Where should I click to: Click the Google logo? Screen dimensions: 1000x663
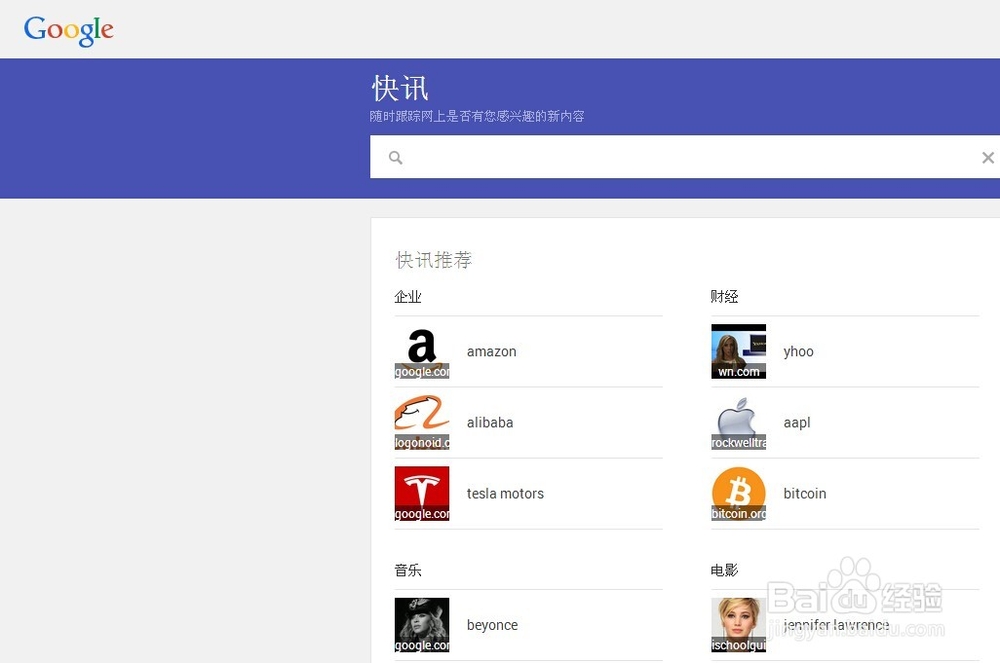point(69,30)
